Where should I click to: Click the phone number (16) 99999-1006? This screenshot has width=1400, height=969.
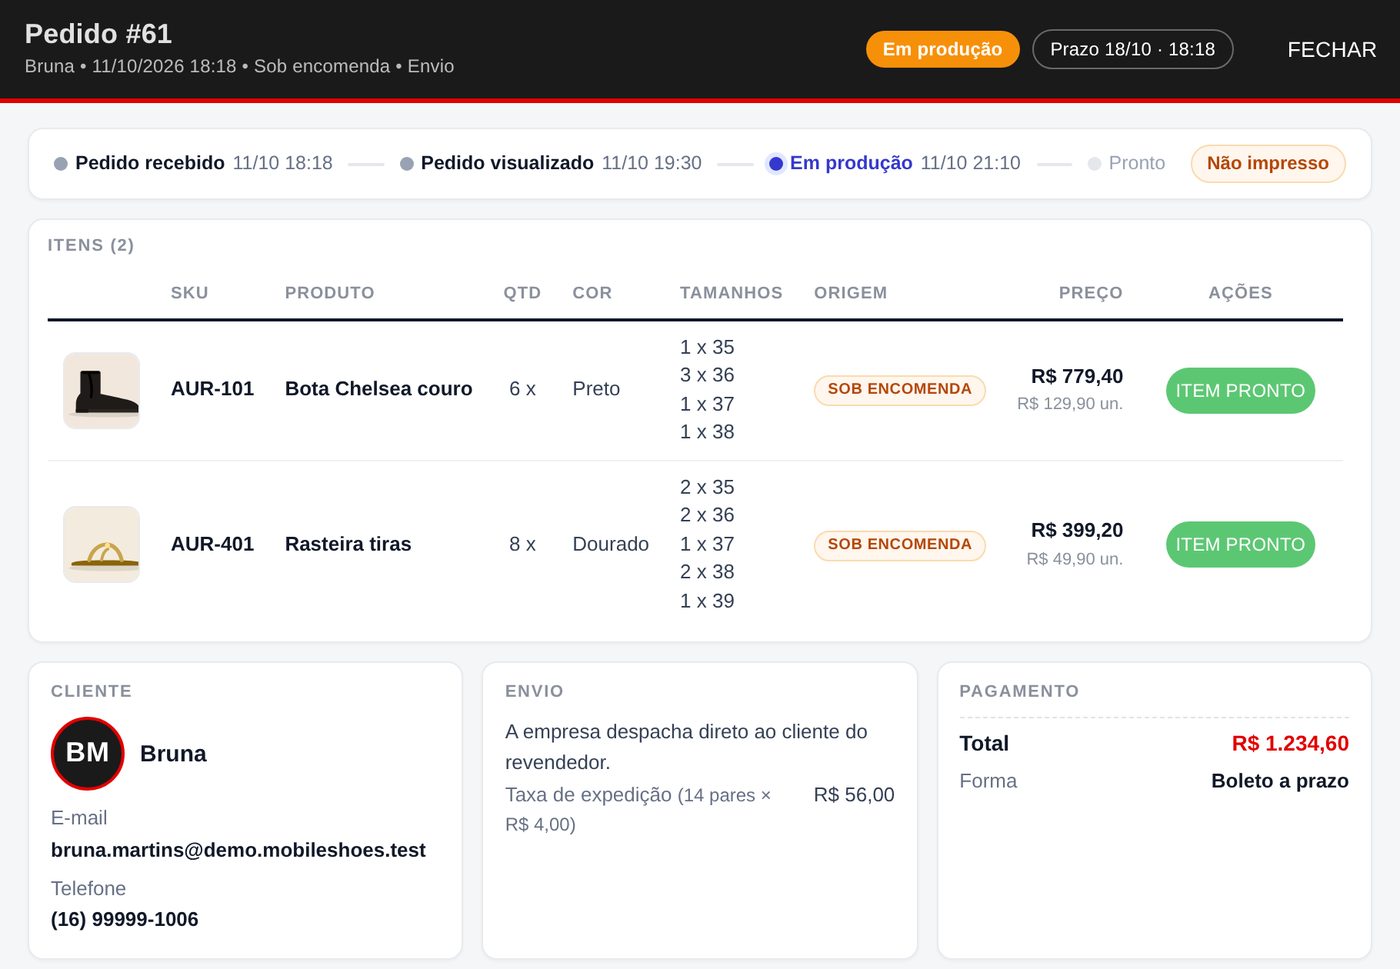pos(125,919)
